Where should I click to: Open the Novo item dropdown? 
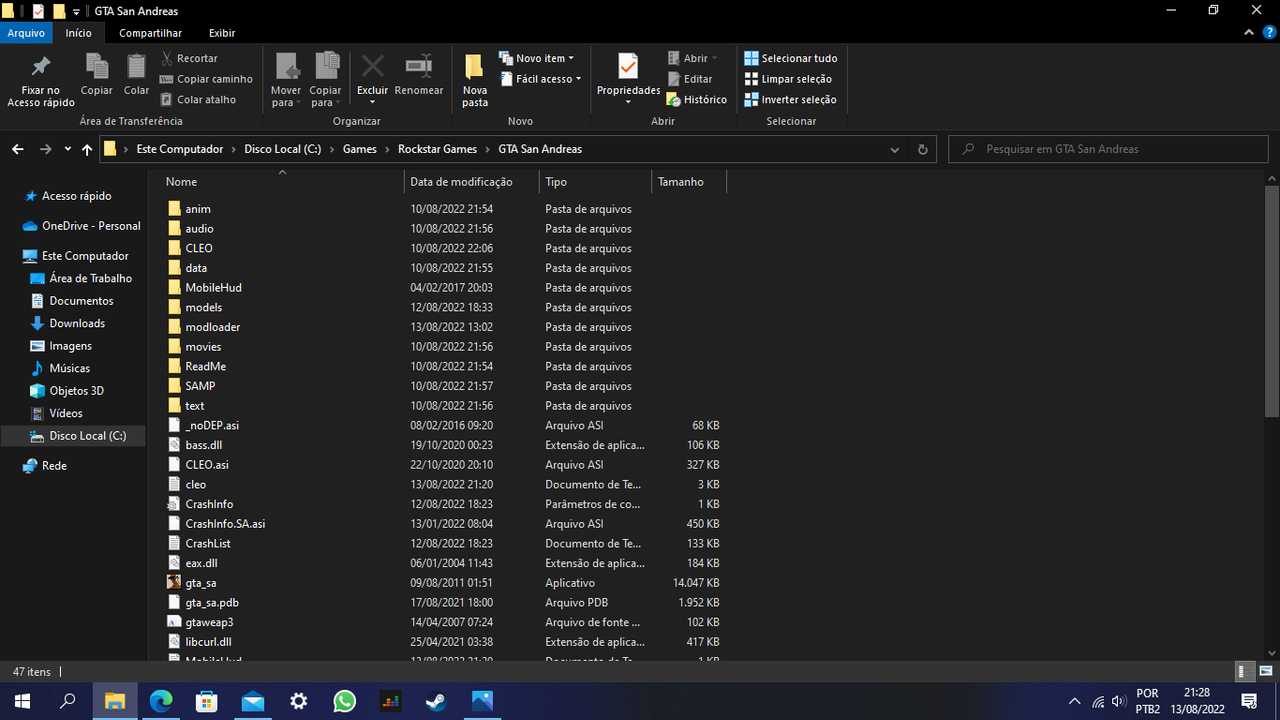[x=537, y=58]
